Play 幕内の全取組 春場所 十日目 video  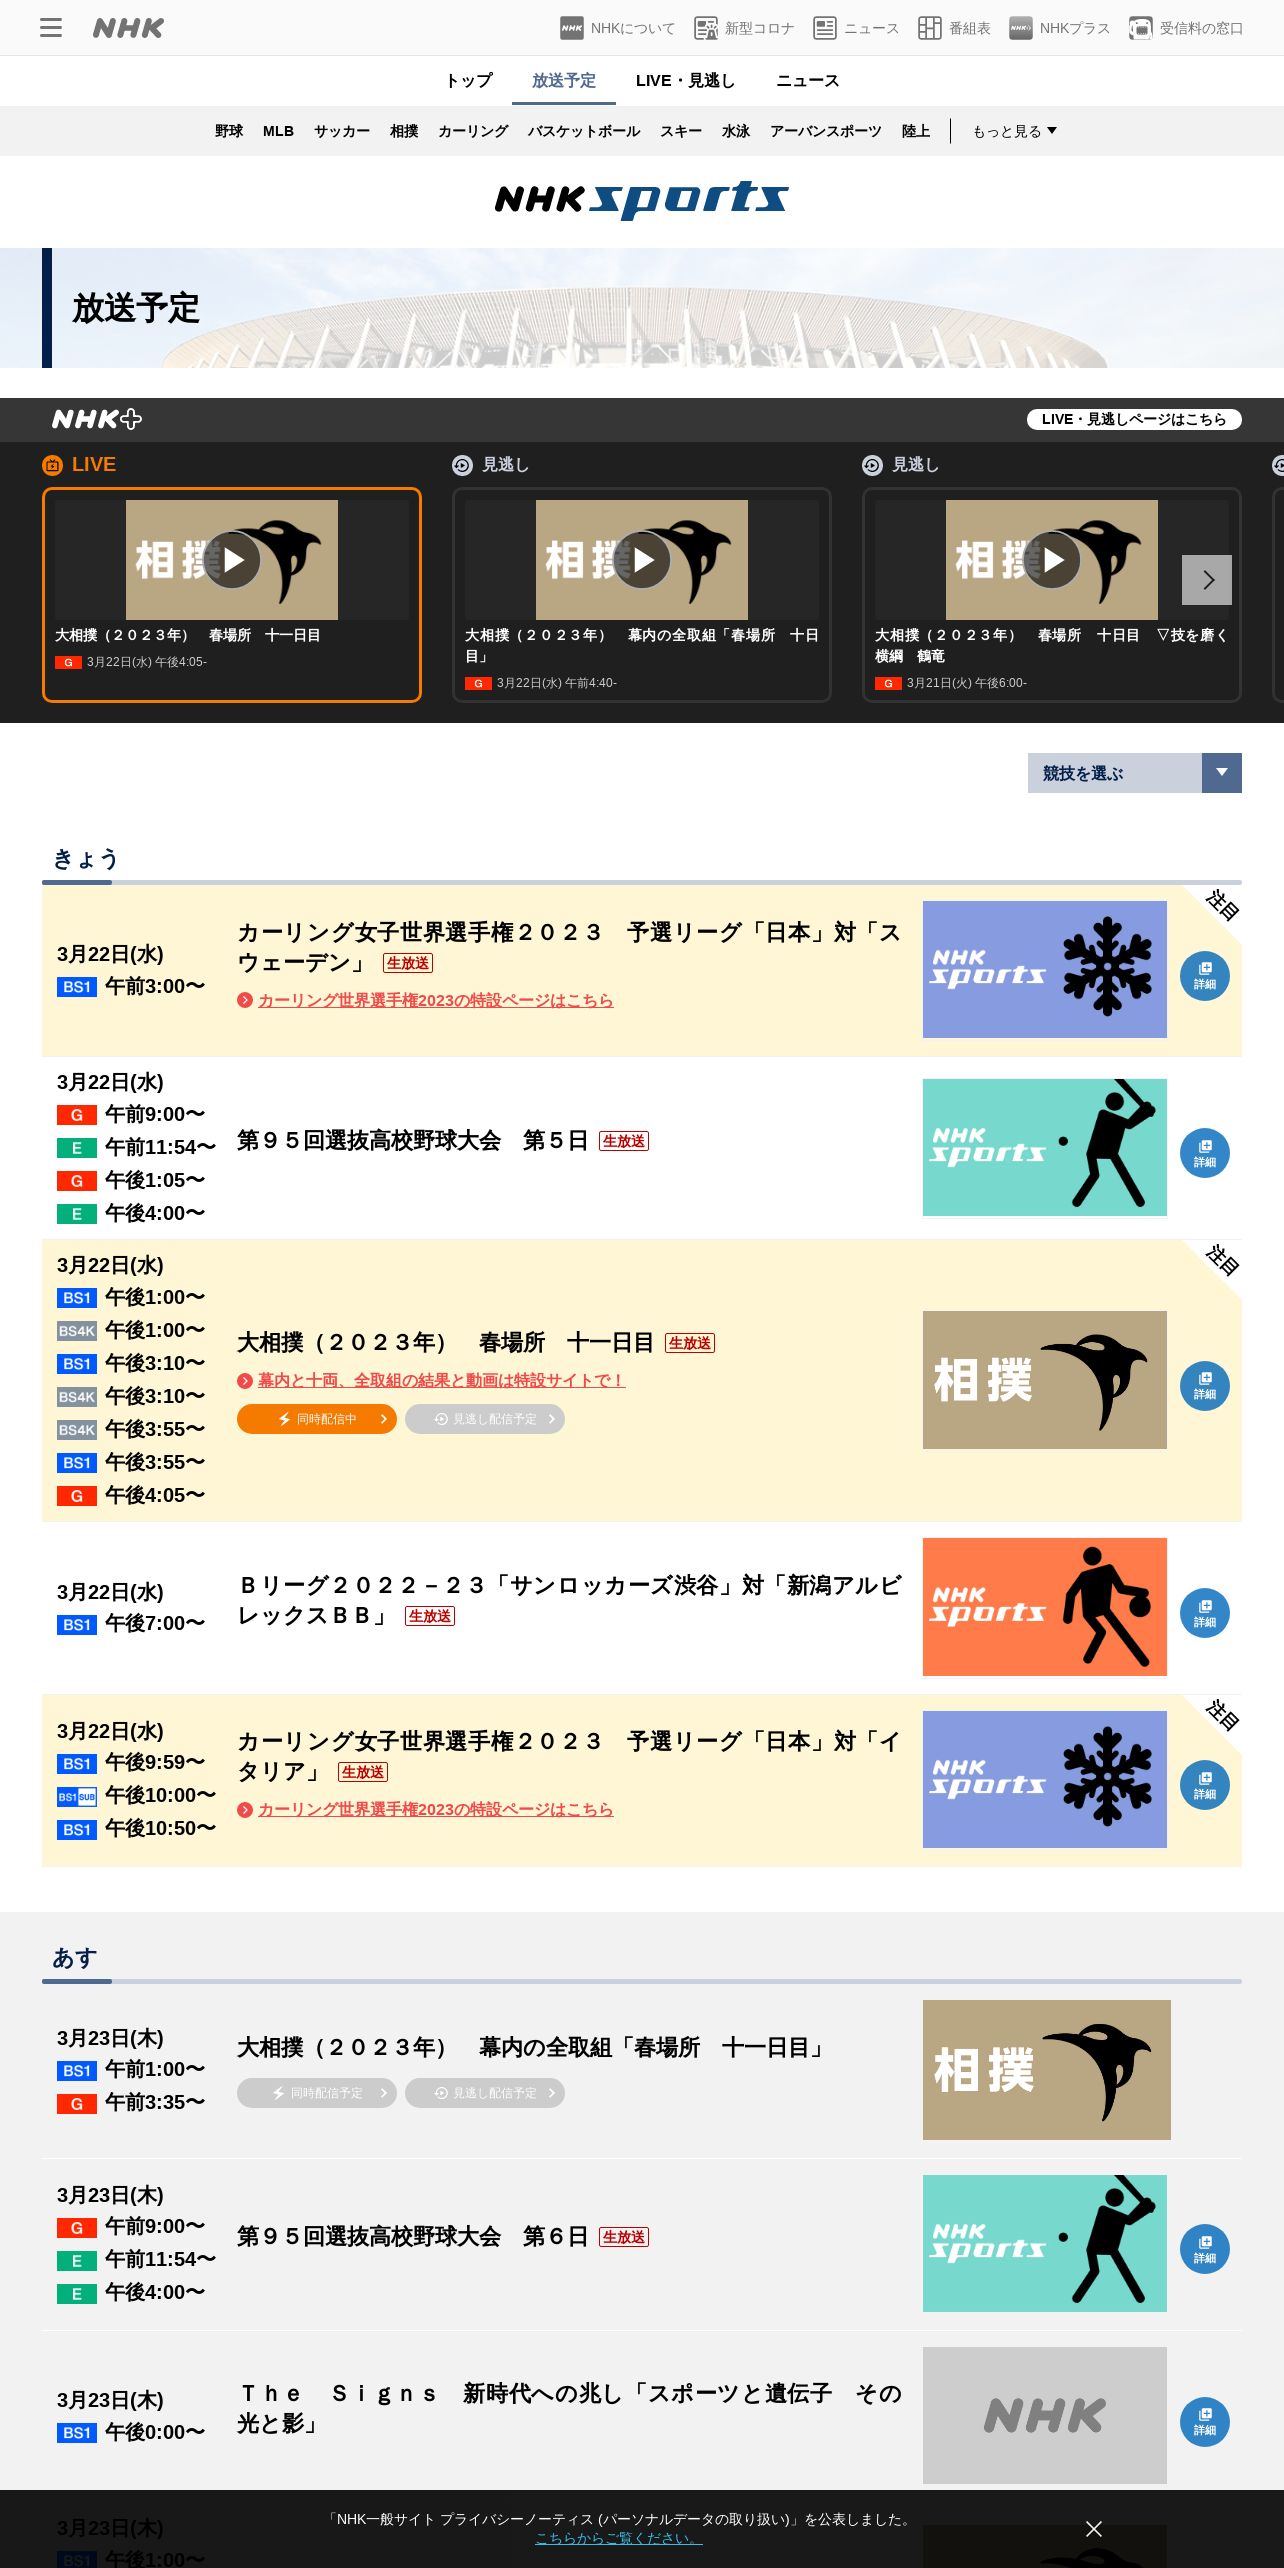point(642,560)
